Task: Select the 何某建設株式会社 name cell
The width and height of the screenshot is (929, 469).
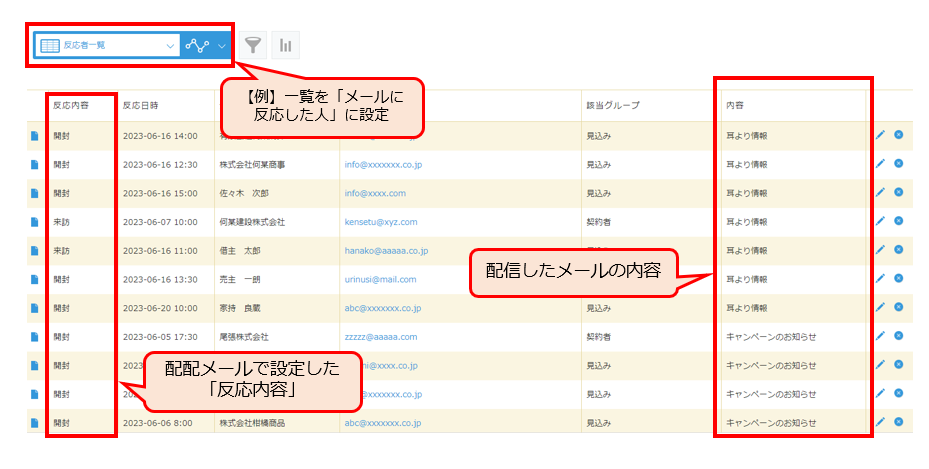Action: (x=252, y=222)
